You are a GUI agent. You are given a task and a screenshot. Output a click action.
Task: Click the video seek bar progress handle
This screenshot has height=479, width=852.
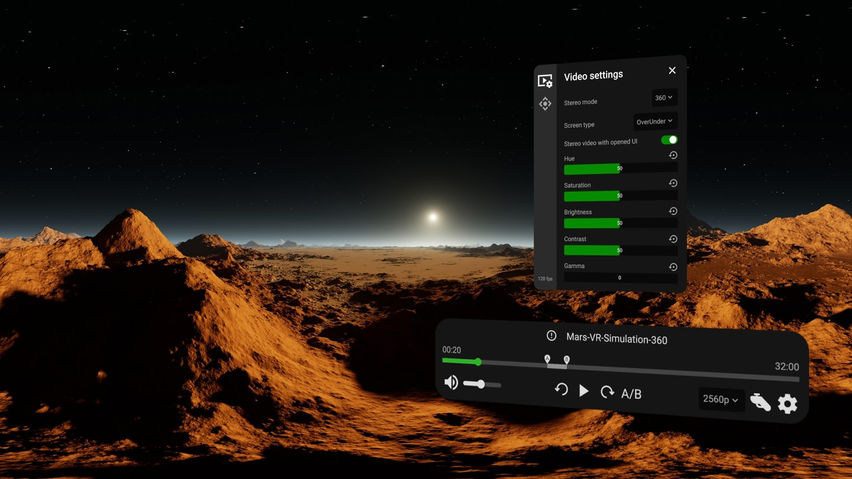click(478, 361)
